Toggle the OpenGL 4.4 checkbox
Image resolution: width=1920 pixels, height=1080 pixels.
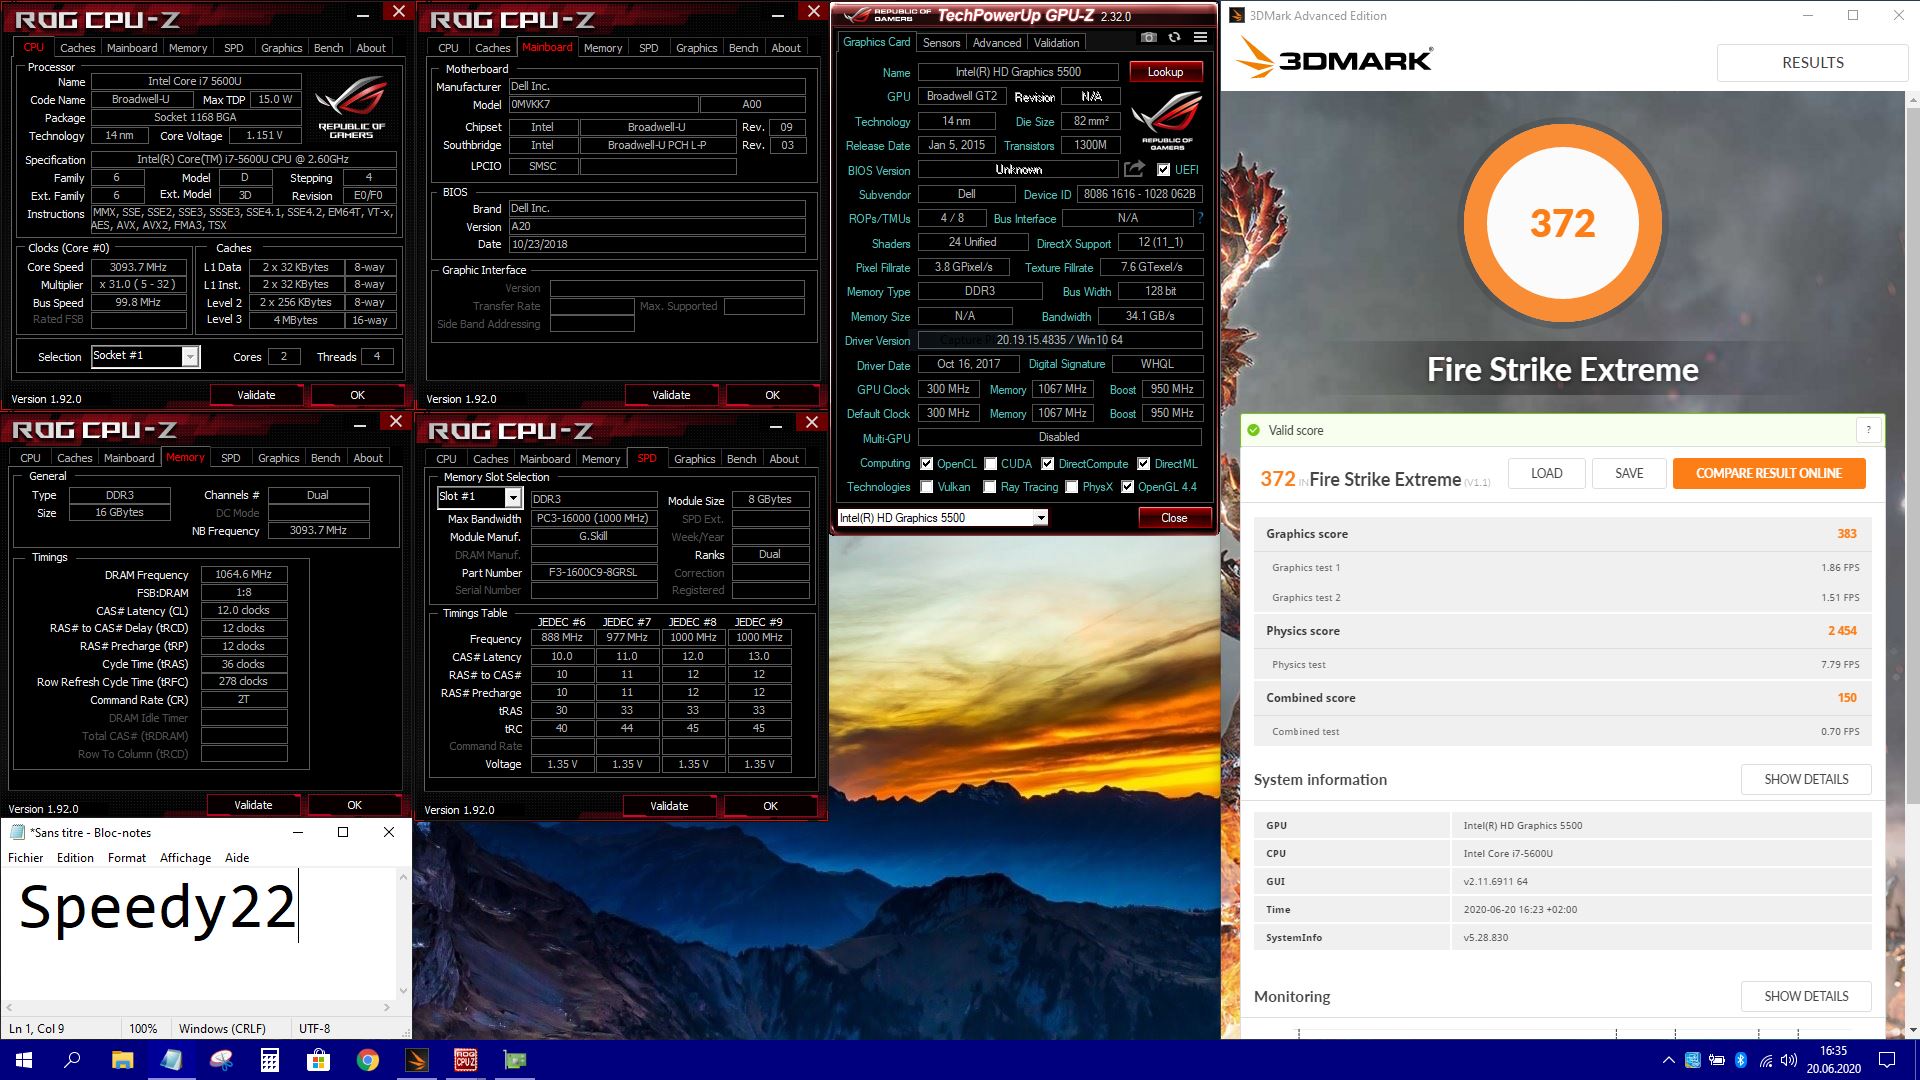(x=1127, y=487)
